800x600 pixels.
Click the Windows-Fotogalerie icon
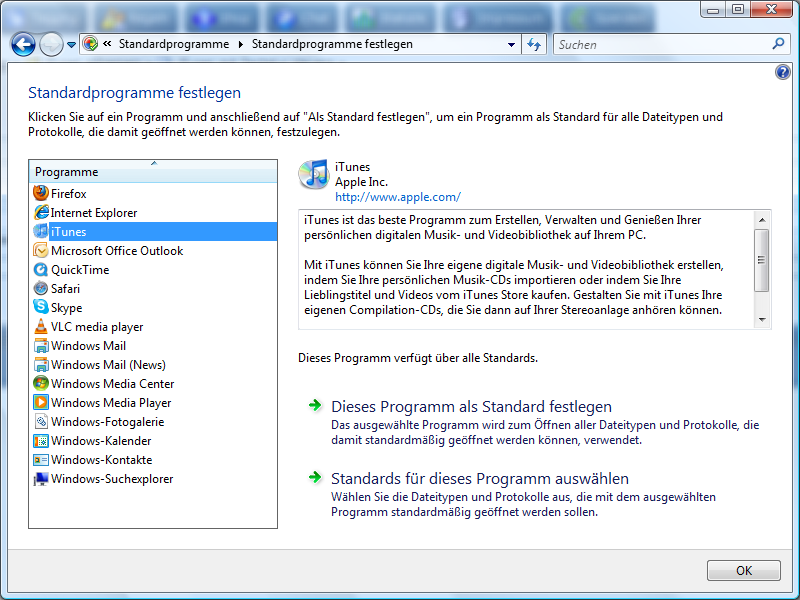[41, 421]
